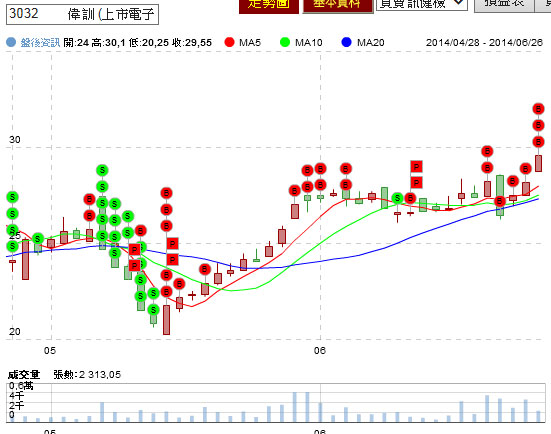Viewport: 551px width, 434px height.
Task: Click the topmost B marker above the last candlestick
Action: (x=538, y=109)
